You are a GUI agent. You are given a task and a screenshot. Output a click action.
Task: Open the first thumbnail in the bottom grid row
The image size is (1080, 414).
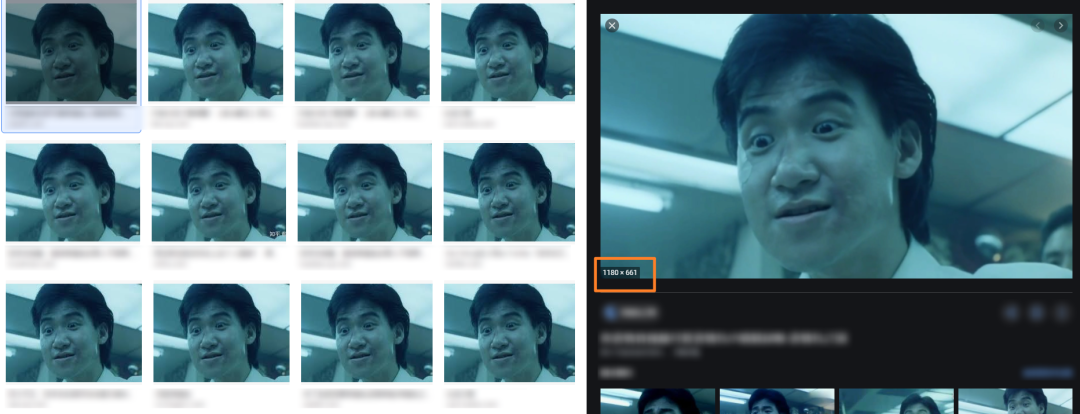pos(74,333)
